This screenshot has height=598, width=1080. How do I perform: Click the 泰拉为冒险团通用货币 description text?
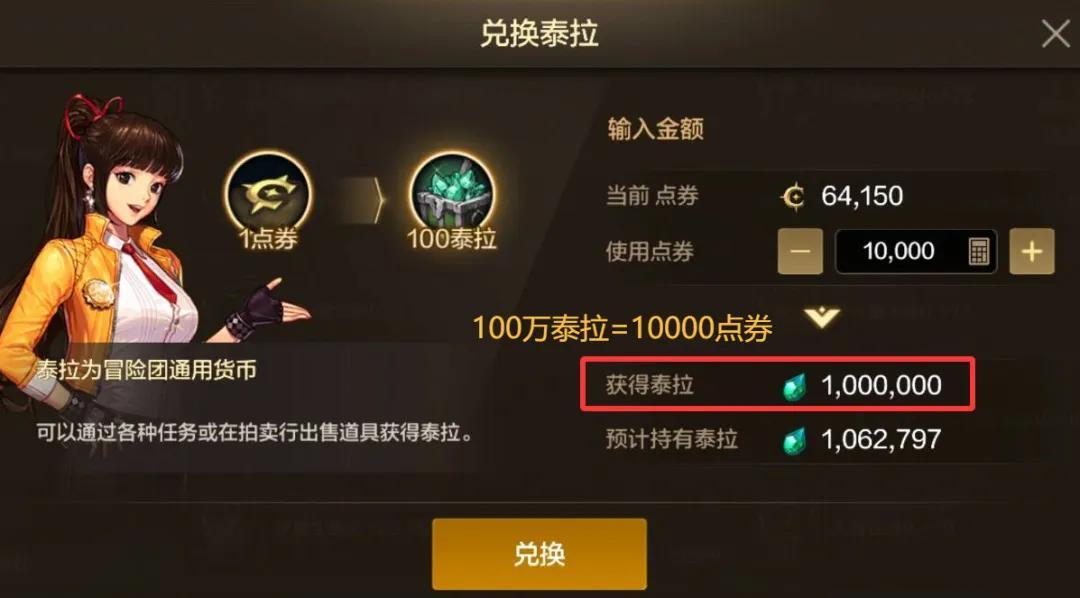coord(147,371)
